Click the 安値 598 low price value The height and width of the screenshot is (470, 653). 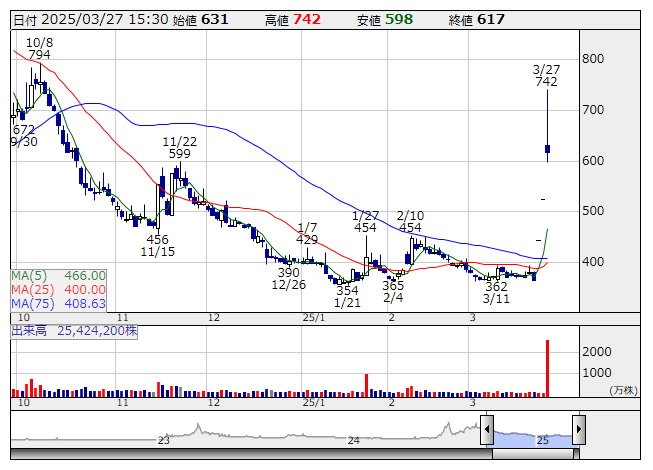click(385, 20)
